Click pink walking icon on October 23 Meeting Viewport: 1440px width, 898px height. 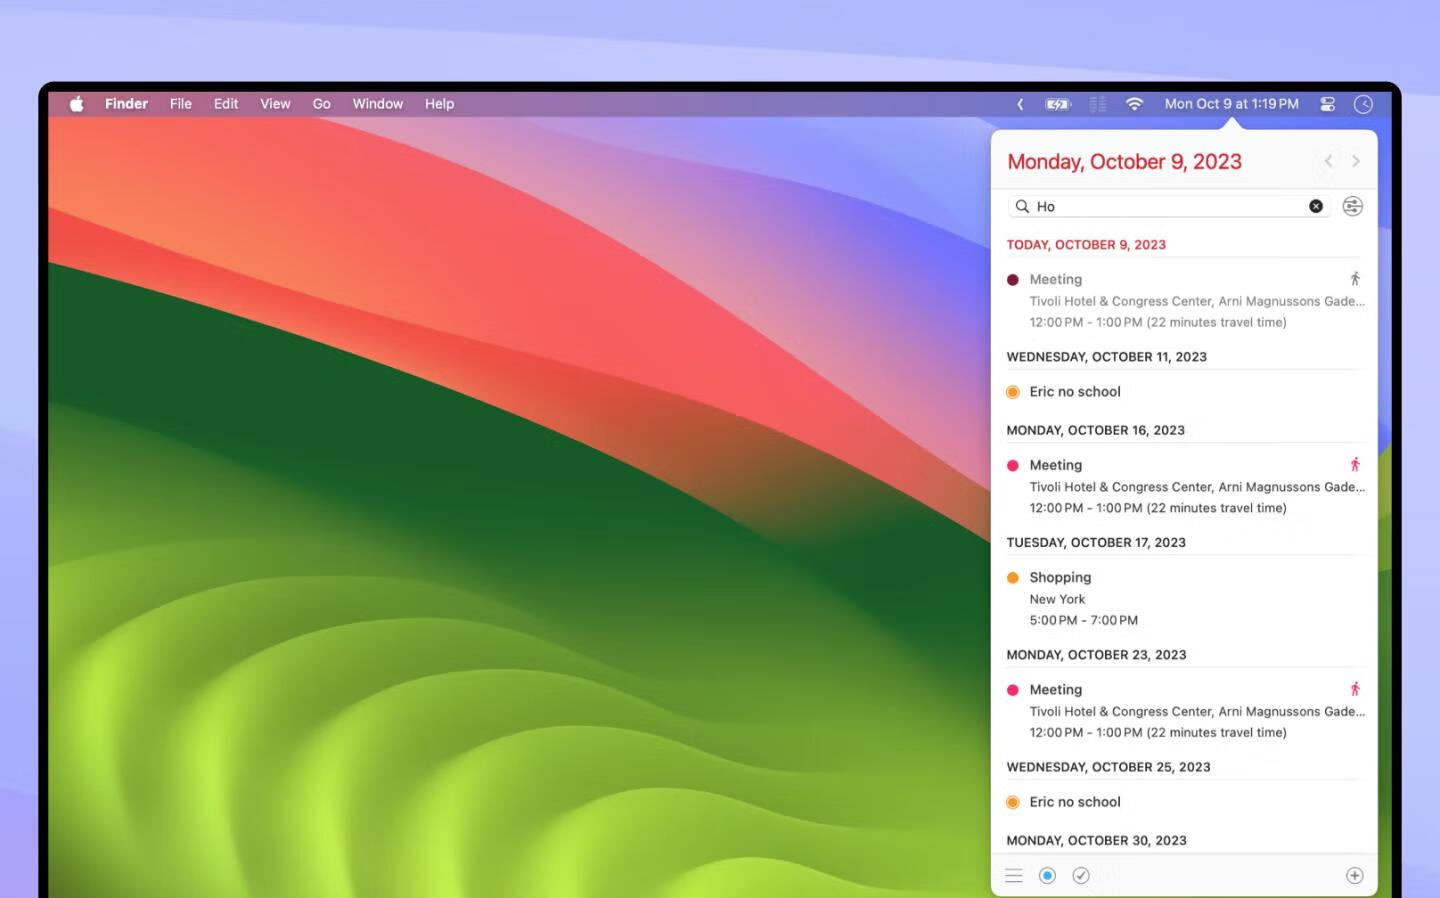coord(1355,689)
